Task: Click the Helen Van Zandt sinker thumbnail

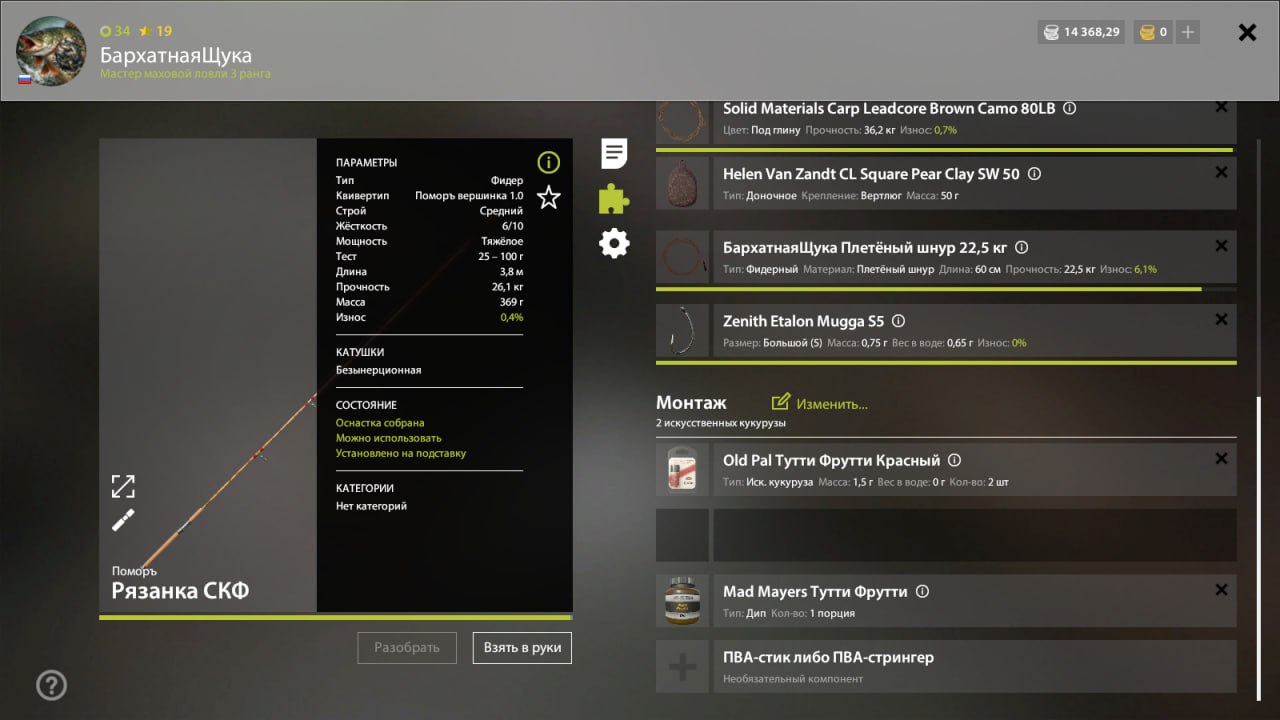Action: tap(682, 183)
